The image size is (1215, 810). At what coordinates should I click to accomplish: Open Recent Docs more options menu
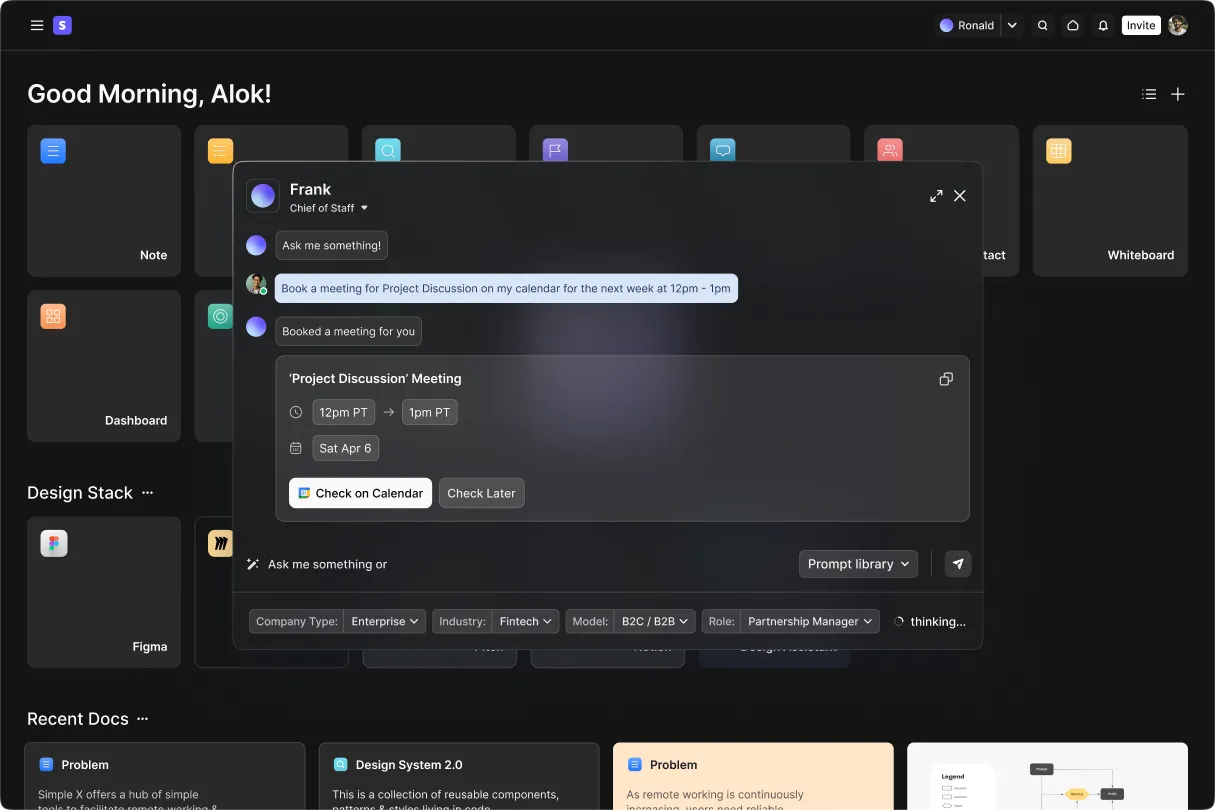pyautogui.click(x=143, y=719)
